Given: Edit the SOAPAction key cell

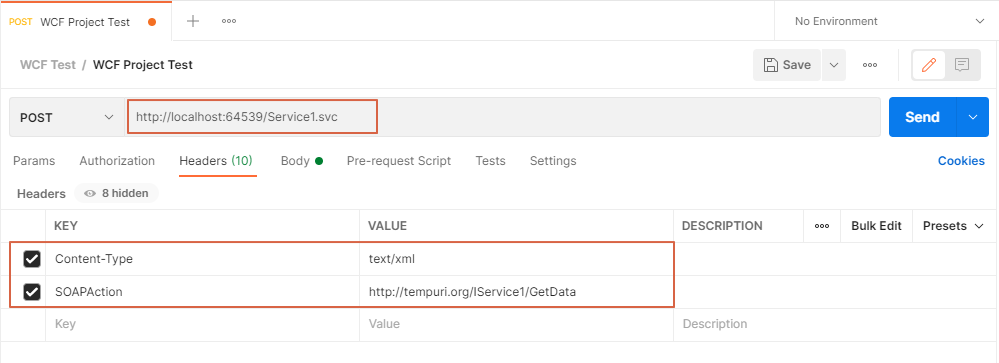Looking at the screenshot, I should point(203,292).
